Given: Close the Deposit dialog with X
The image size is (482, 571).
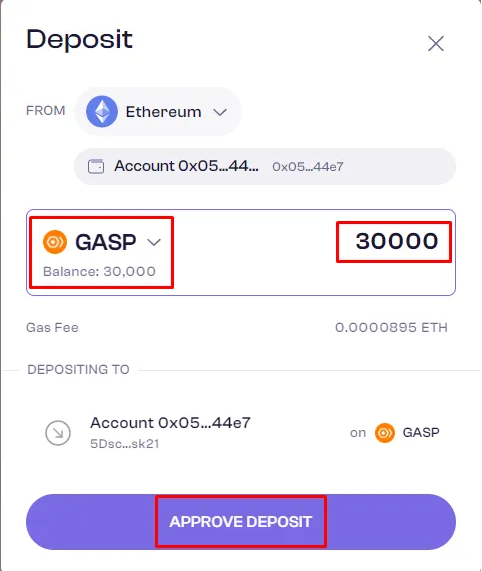Looking at the screenshot, I should 436,44.
